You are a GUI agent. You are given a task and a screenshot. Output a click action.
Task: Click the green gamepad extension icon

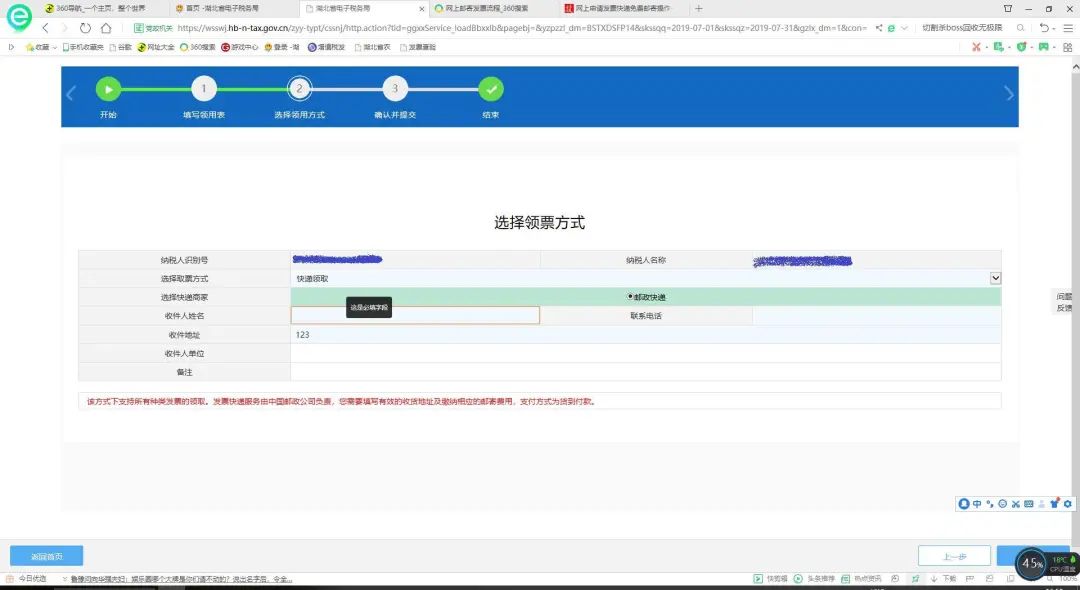click(1044, 47)
